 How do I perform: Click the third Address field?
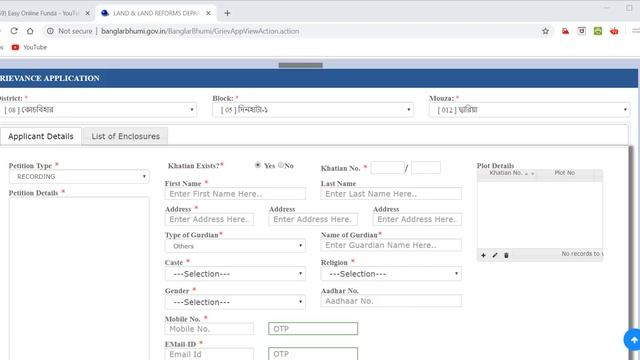[417, 219]
